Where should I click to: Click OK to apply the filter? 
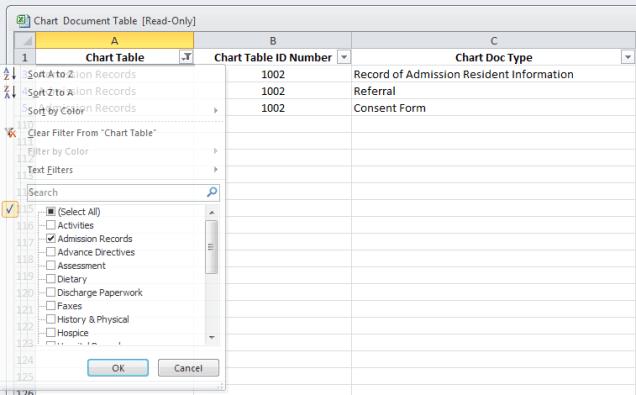(118, 368)
